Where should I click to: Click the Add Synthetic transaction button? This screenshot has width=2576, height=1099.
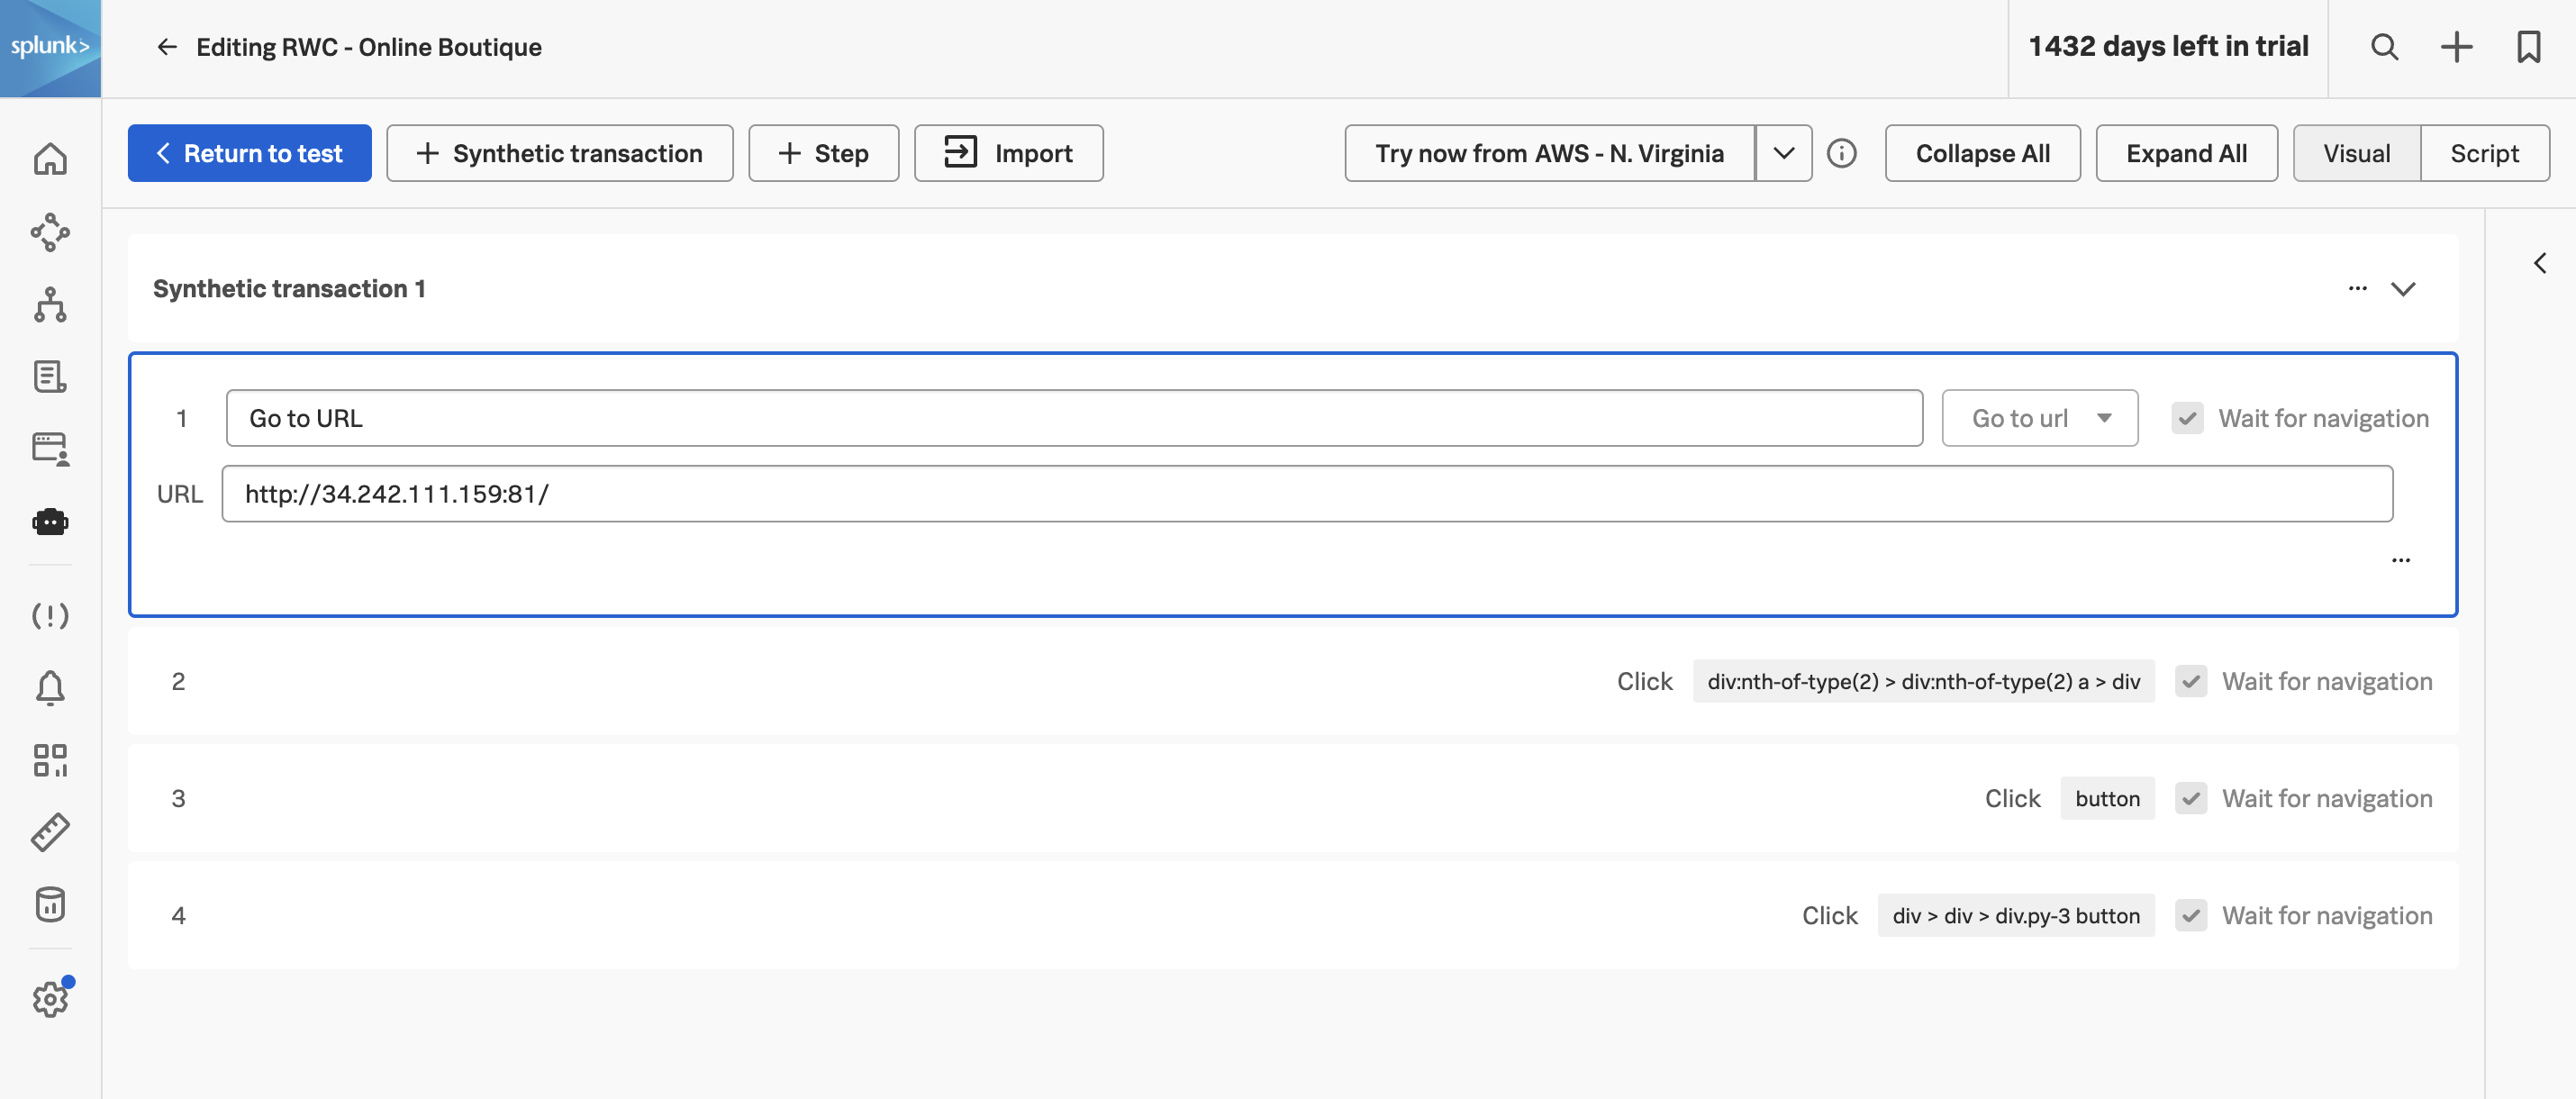(560, 153)
